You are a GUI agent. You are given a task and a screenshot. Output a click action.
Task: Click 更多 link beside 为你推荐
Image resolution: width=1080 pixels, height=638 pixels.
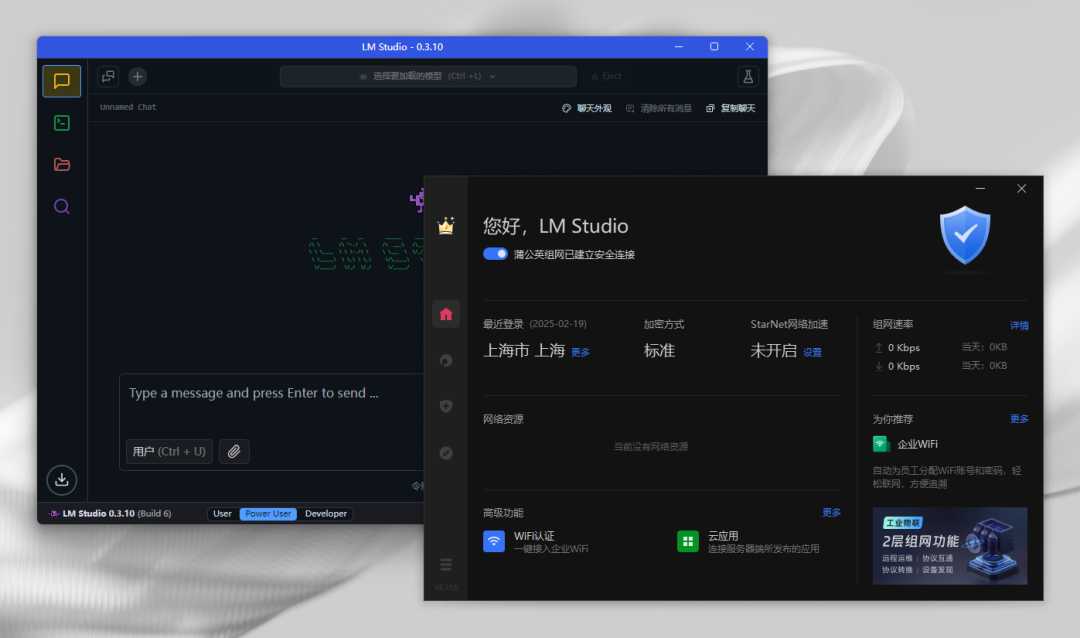click(1019, 419)
